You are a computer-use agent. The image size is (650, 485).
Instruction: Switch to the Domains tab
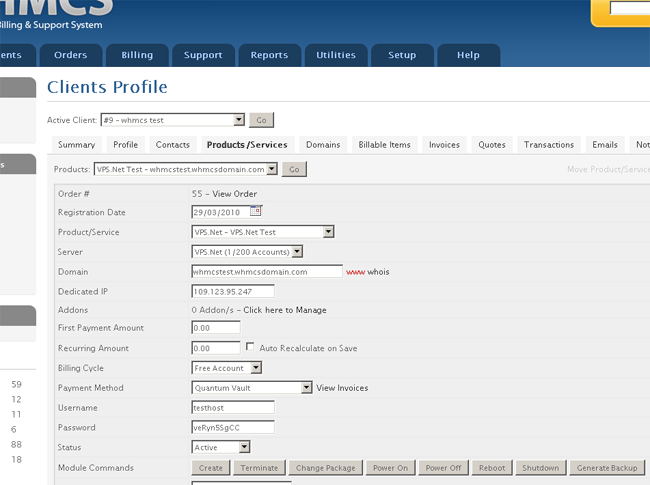tap(323, 145)
